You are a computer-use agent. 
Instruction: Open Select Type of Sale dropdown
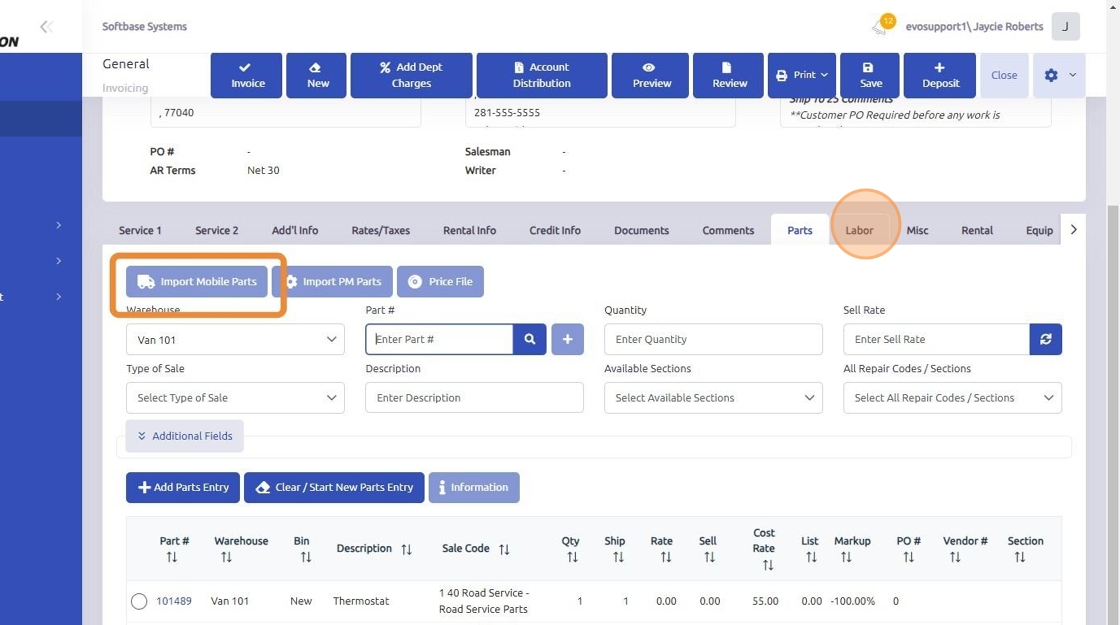click(235, 398)
